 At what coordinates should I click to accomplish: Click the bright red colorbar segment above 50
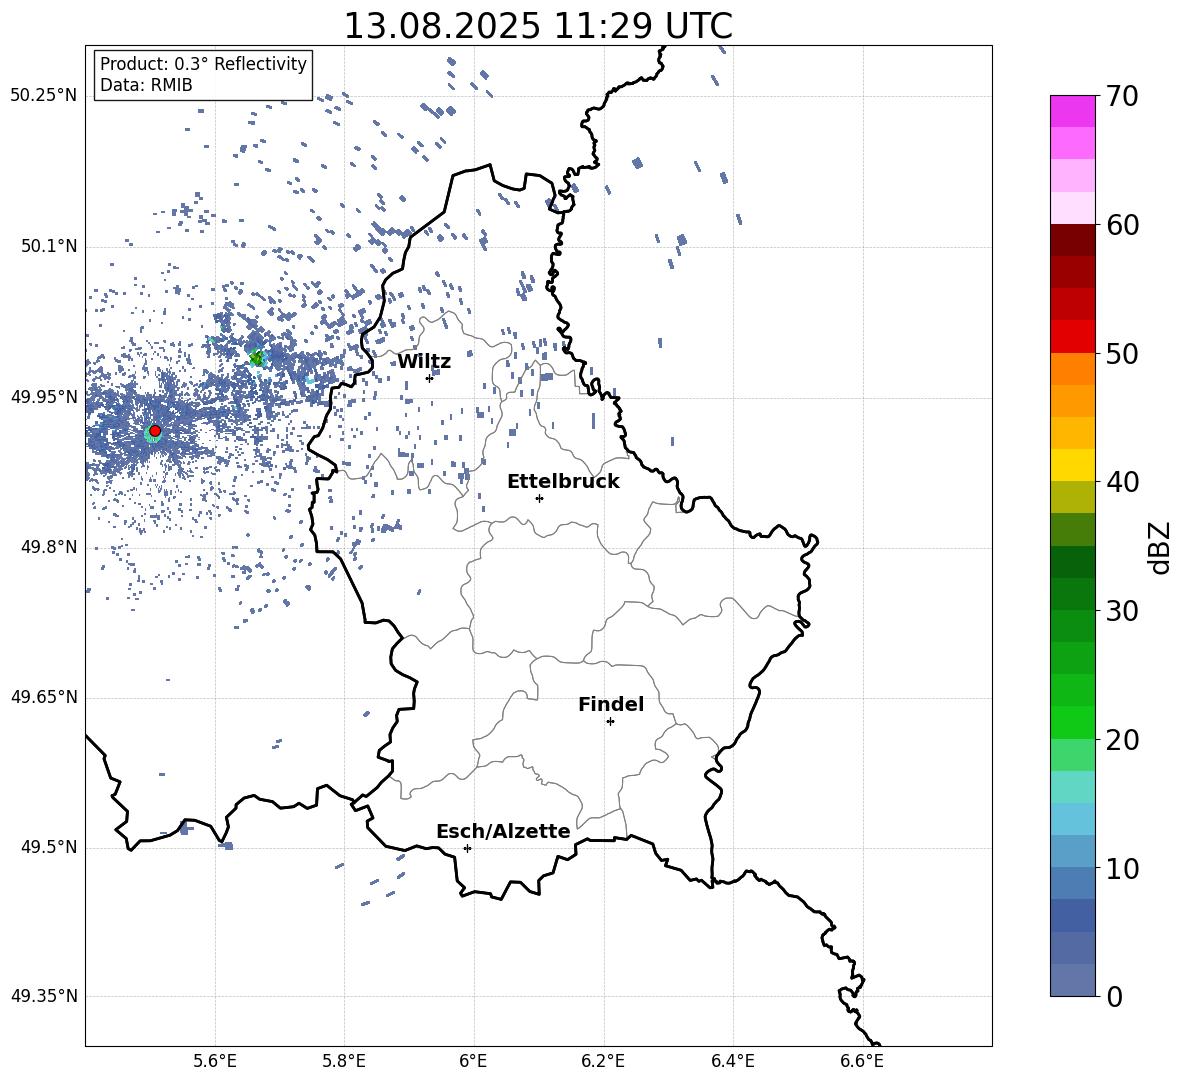coord(1073,337)
